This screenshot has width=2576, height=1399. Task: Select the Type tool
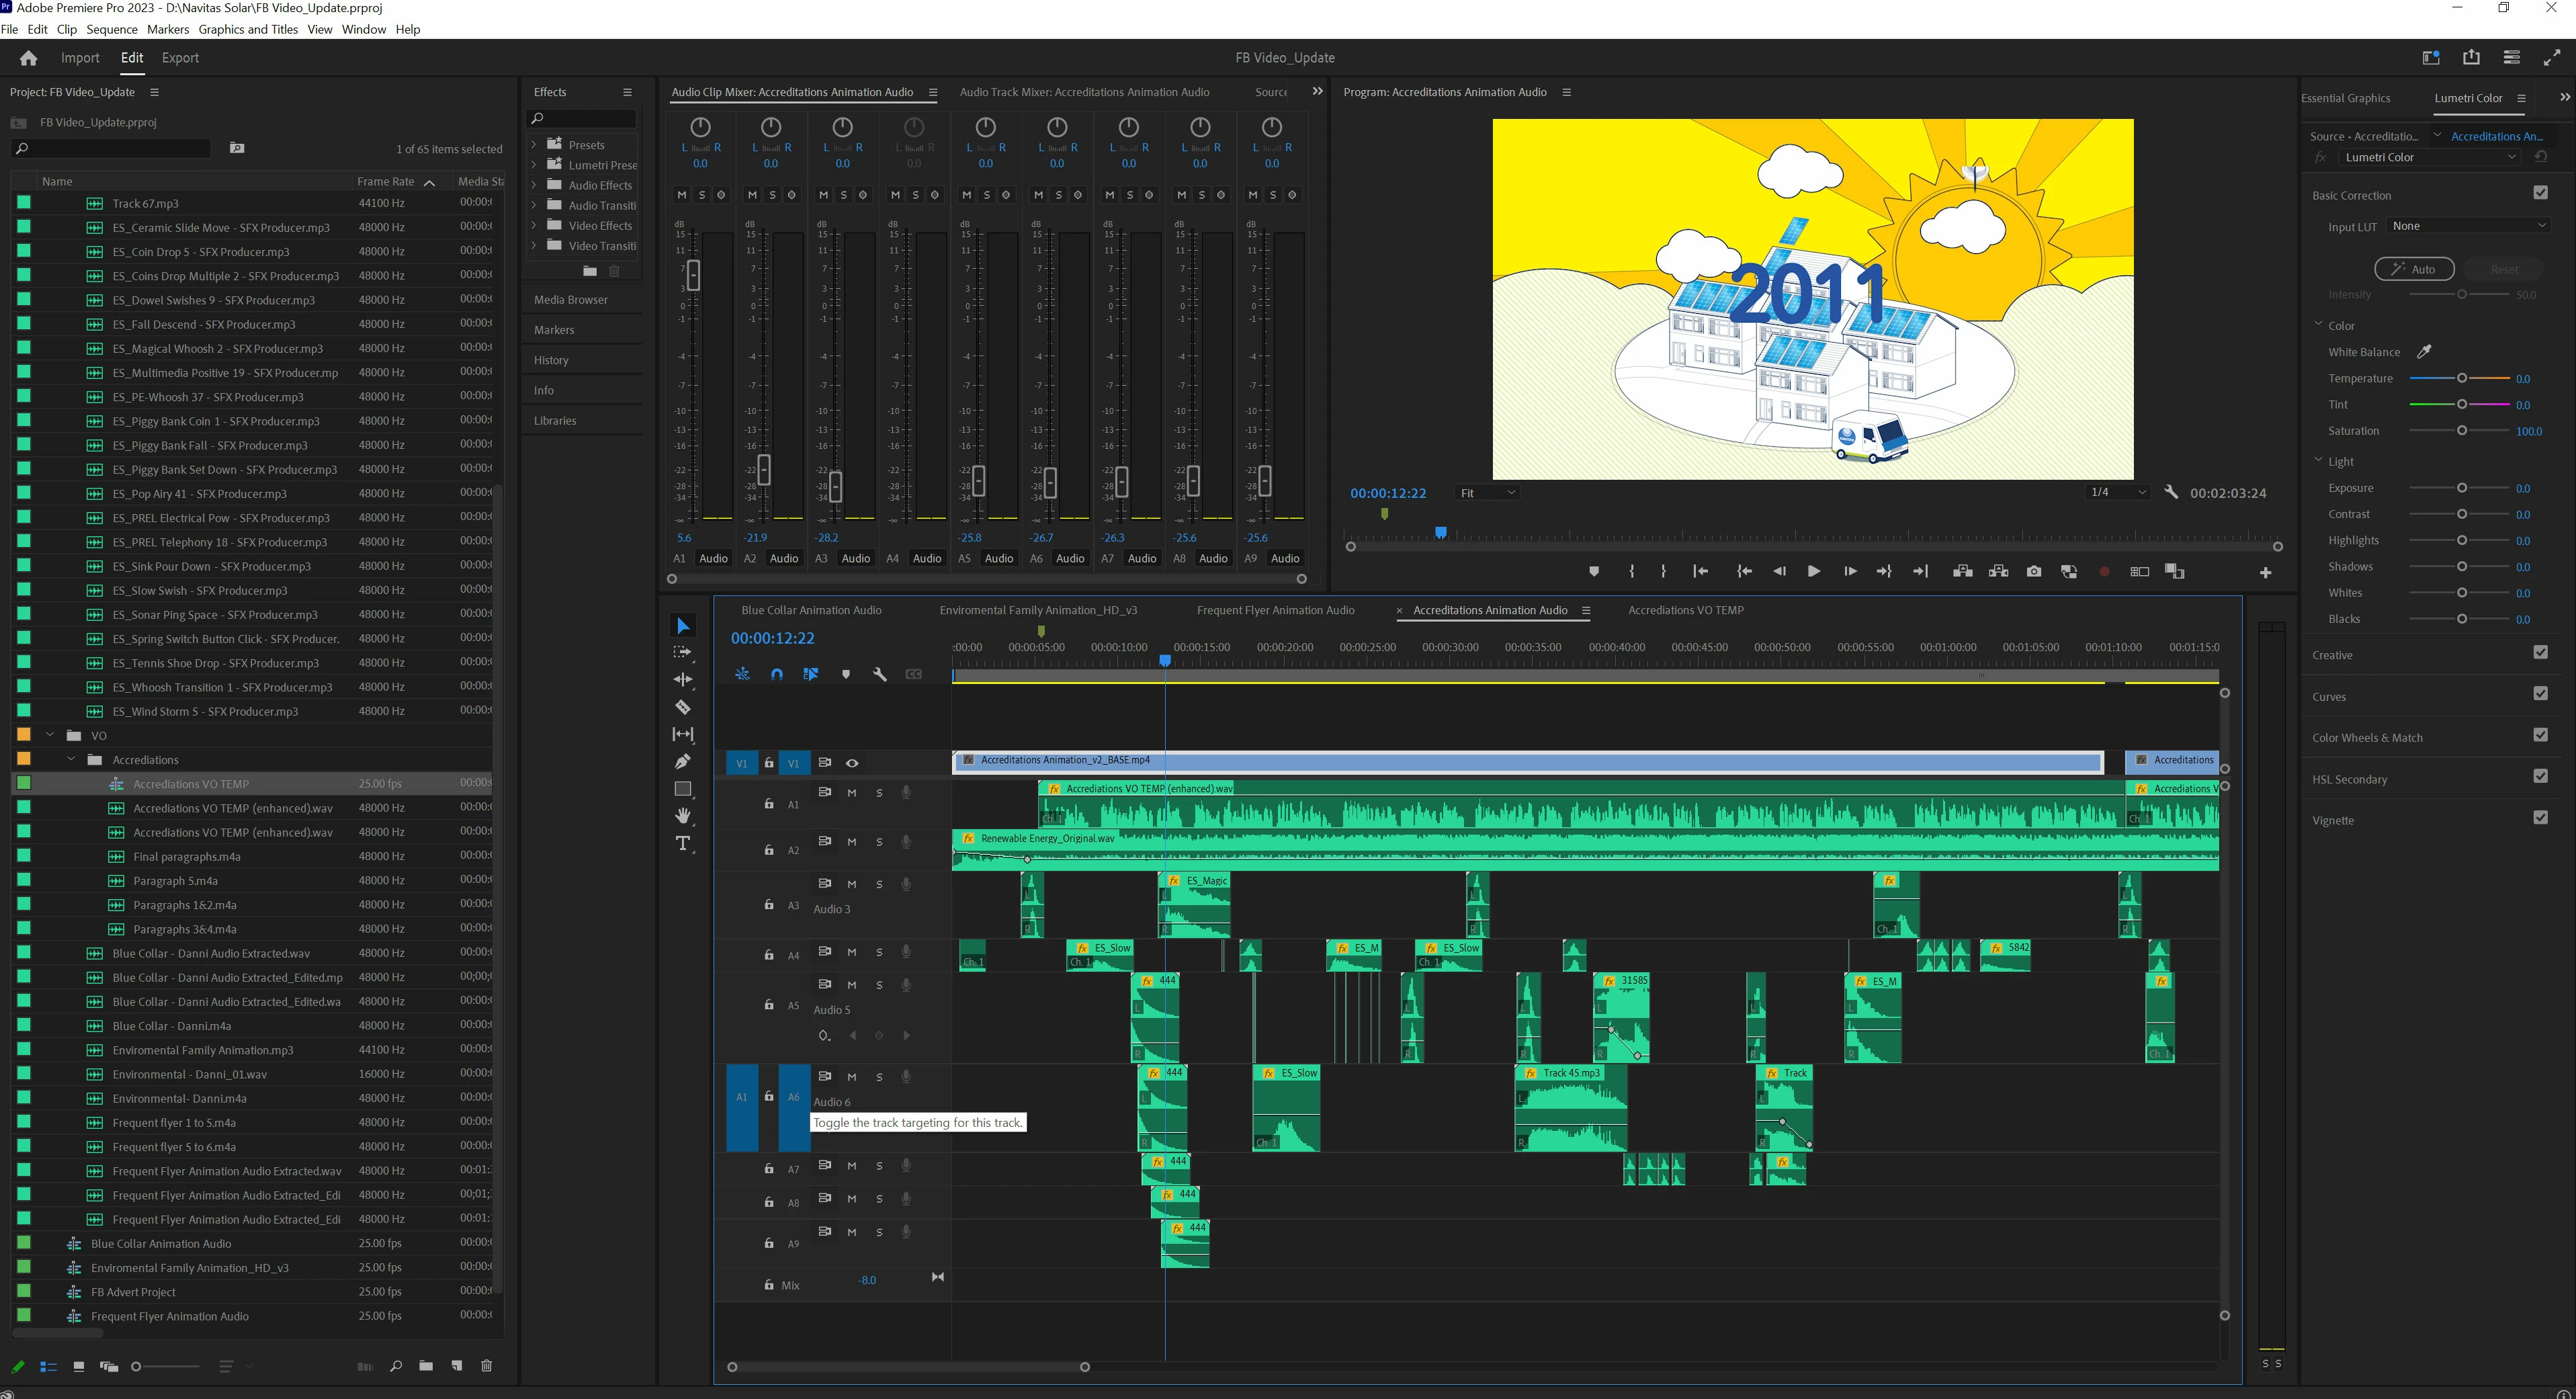[683, 844]
